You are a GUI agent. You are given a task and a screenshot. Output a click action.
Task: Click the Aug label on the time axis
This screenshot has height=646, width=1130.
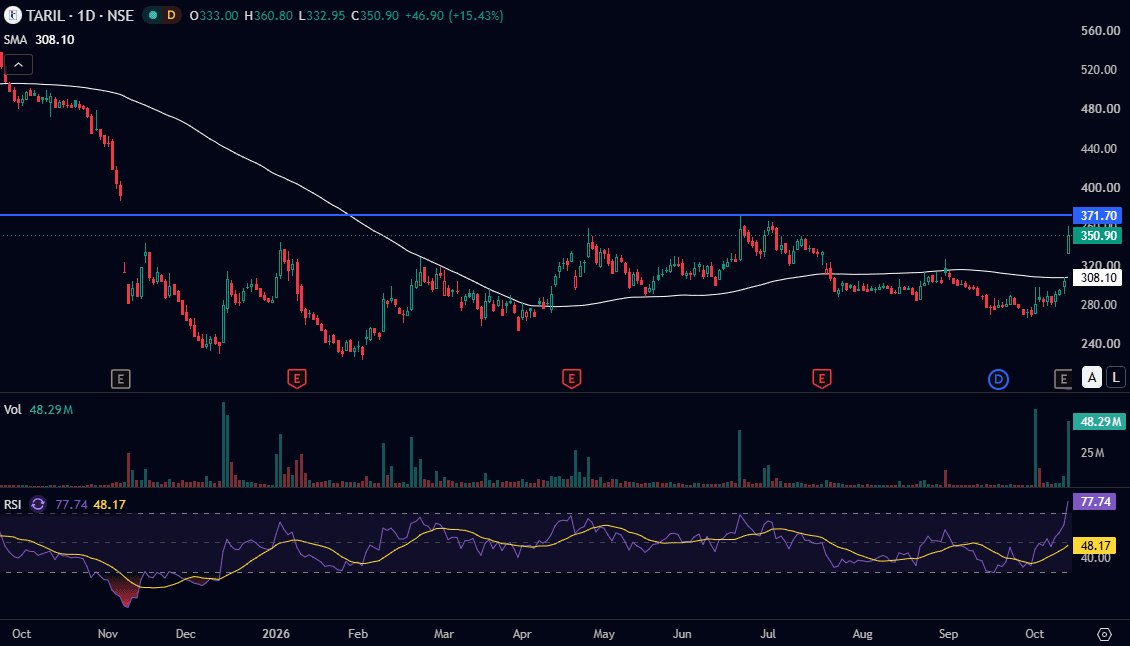pos(862,634)
